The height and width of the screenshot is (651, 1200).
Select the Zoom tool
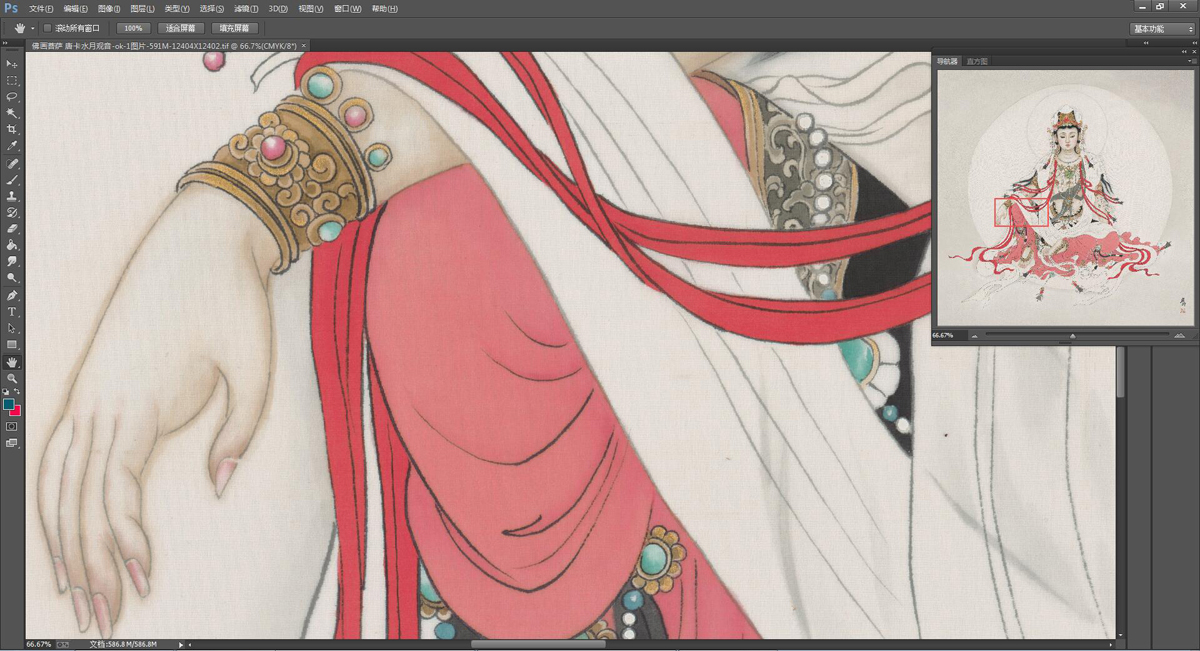[x=12, y=379]
